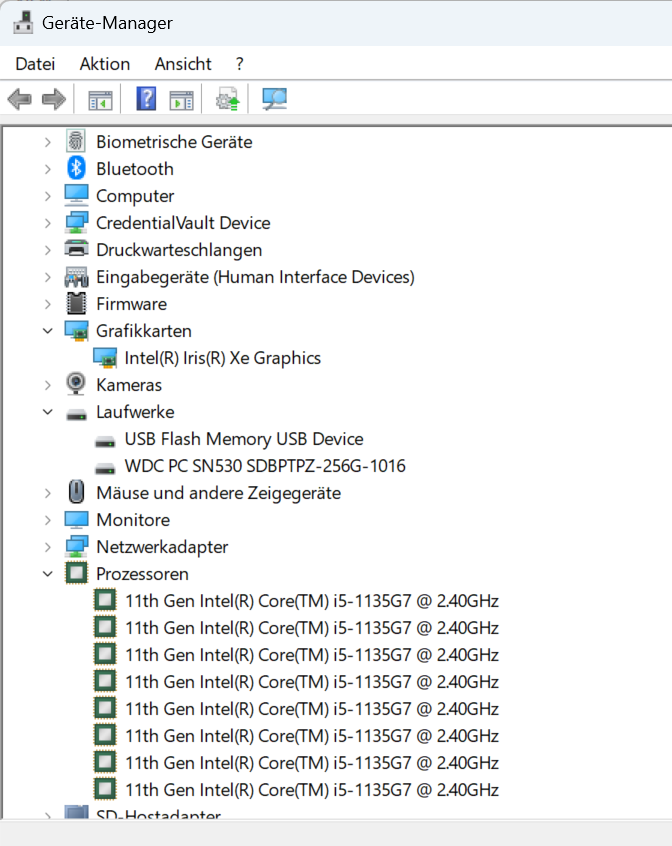Select the Computer category label
The image size is (672, 846).
click(135, 196)
